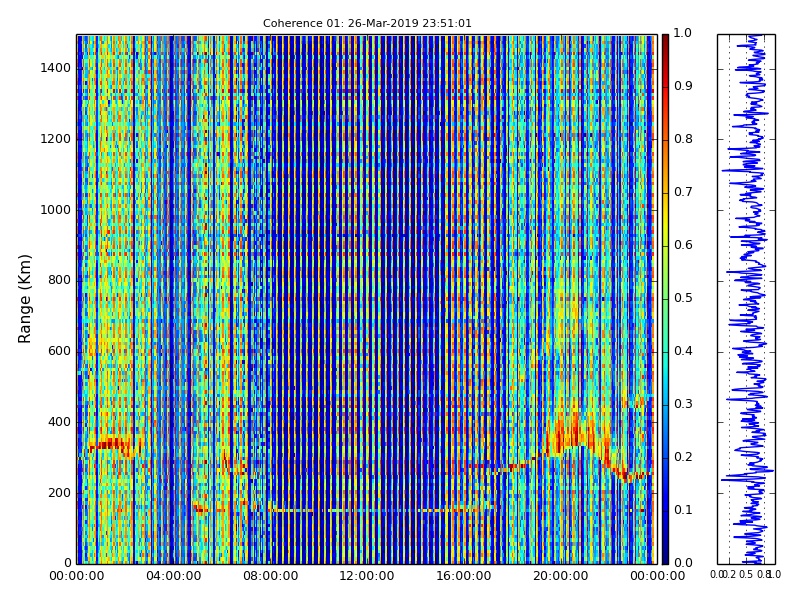Viewport: 800px width, 600px height.
Task: Click the dark blue bottom of colorbar
Action: (665, 554)
